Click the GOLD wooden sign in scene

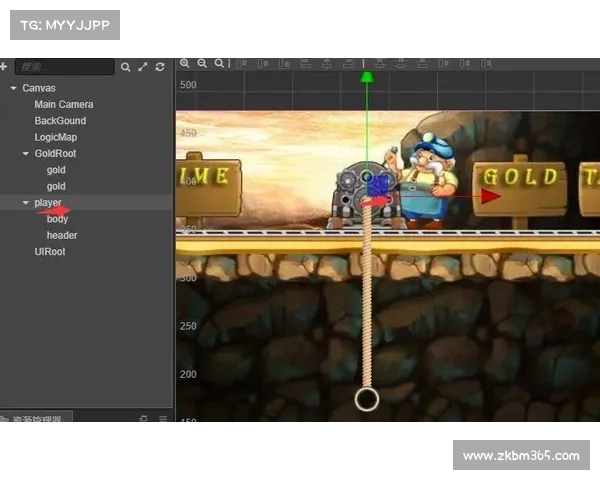[x=519, y=188]
